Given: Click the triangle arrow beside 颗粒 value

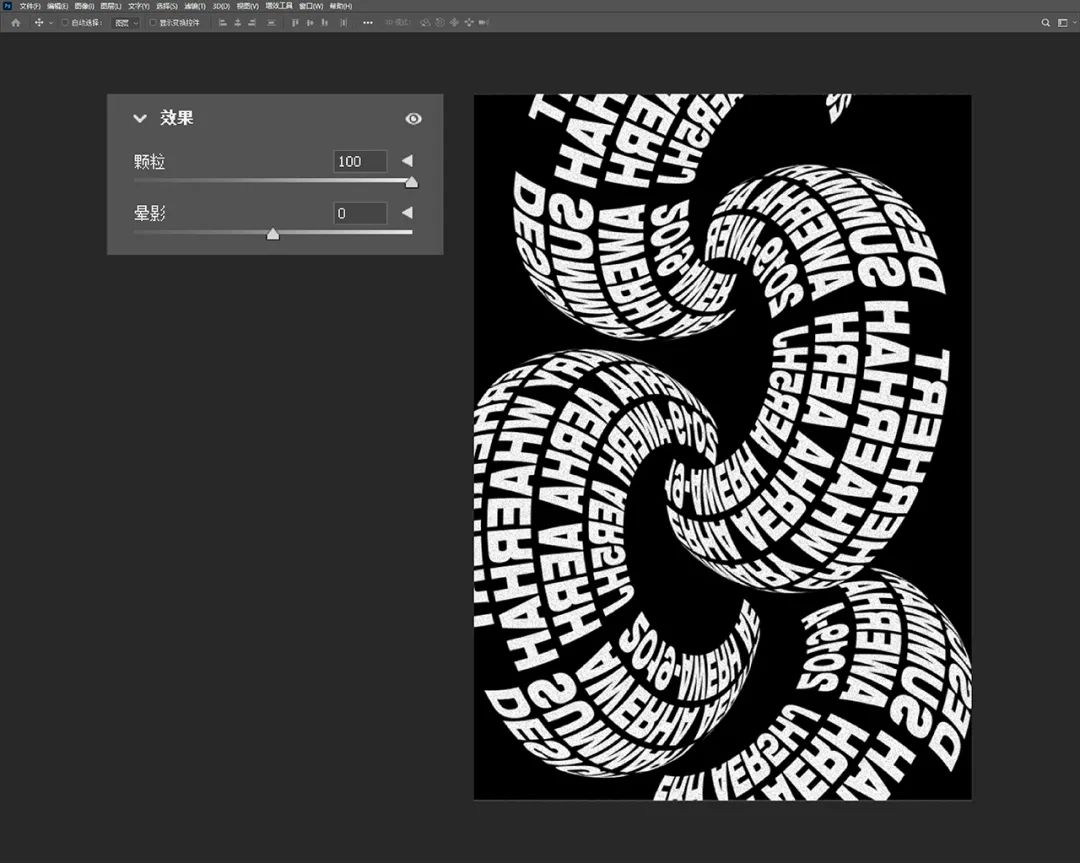Looking at the screenshot, I should 407,161.
